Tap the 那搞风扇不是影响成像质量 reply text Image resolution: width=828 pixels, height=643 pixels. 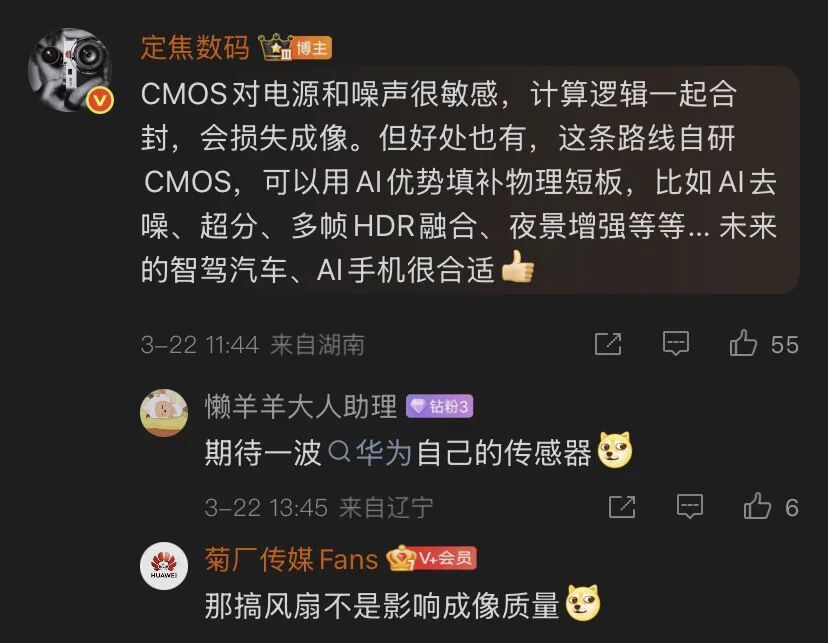pos(382,605)
